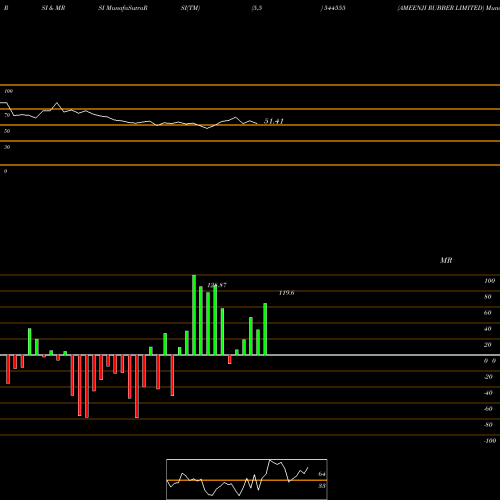
Task: Click the 'SI MunafaSutraR' header text
Action: (123, 8)
